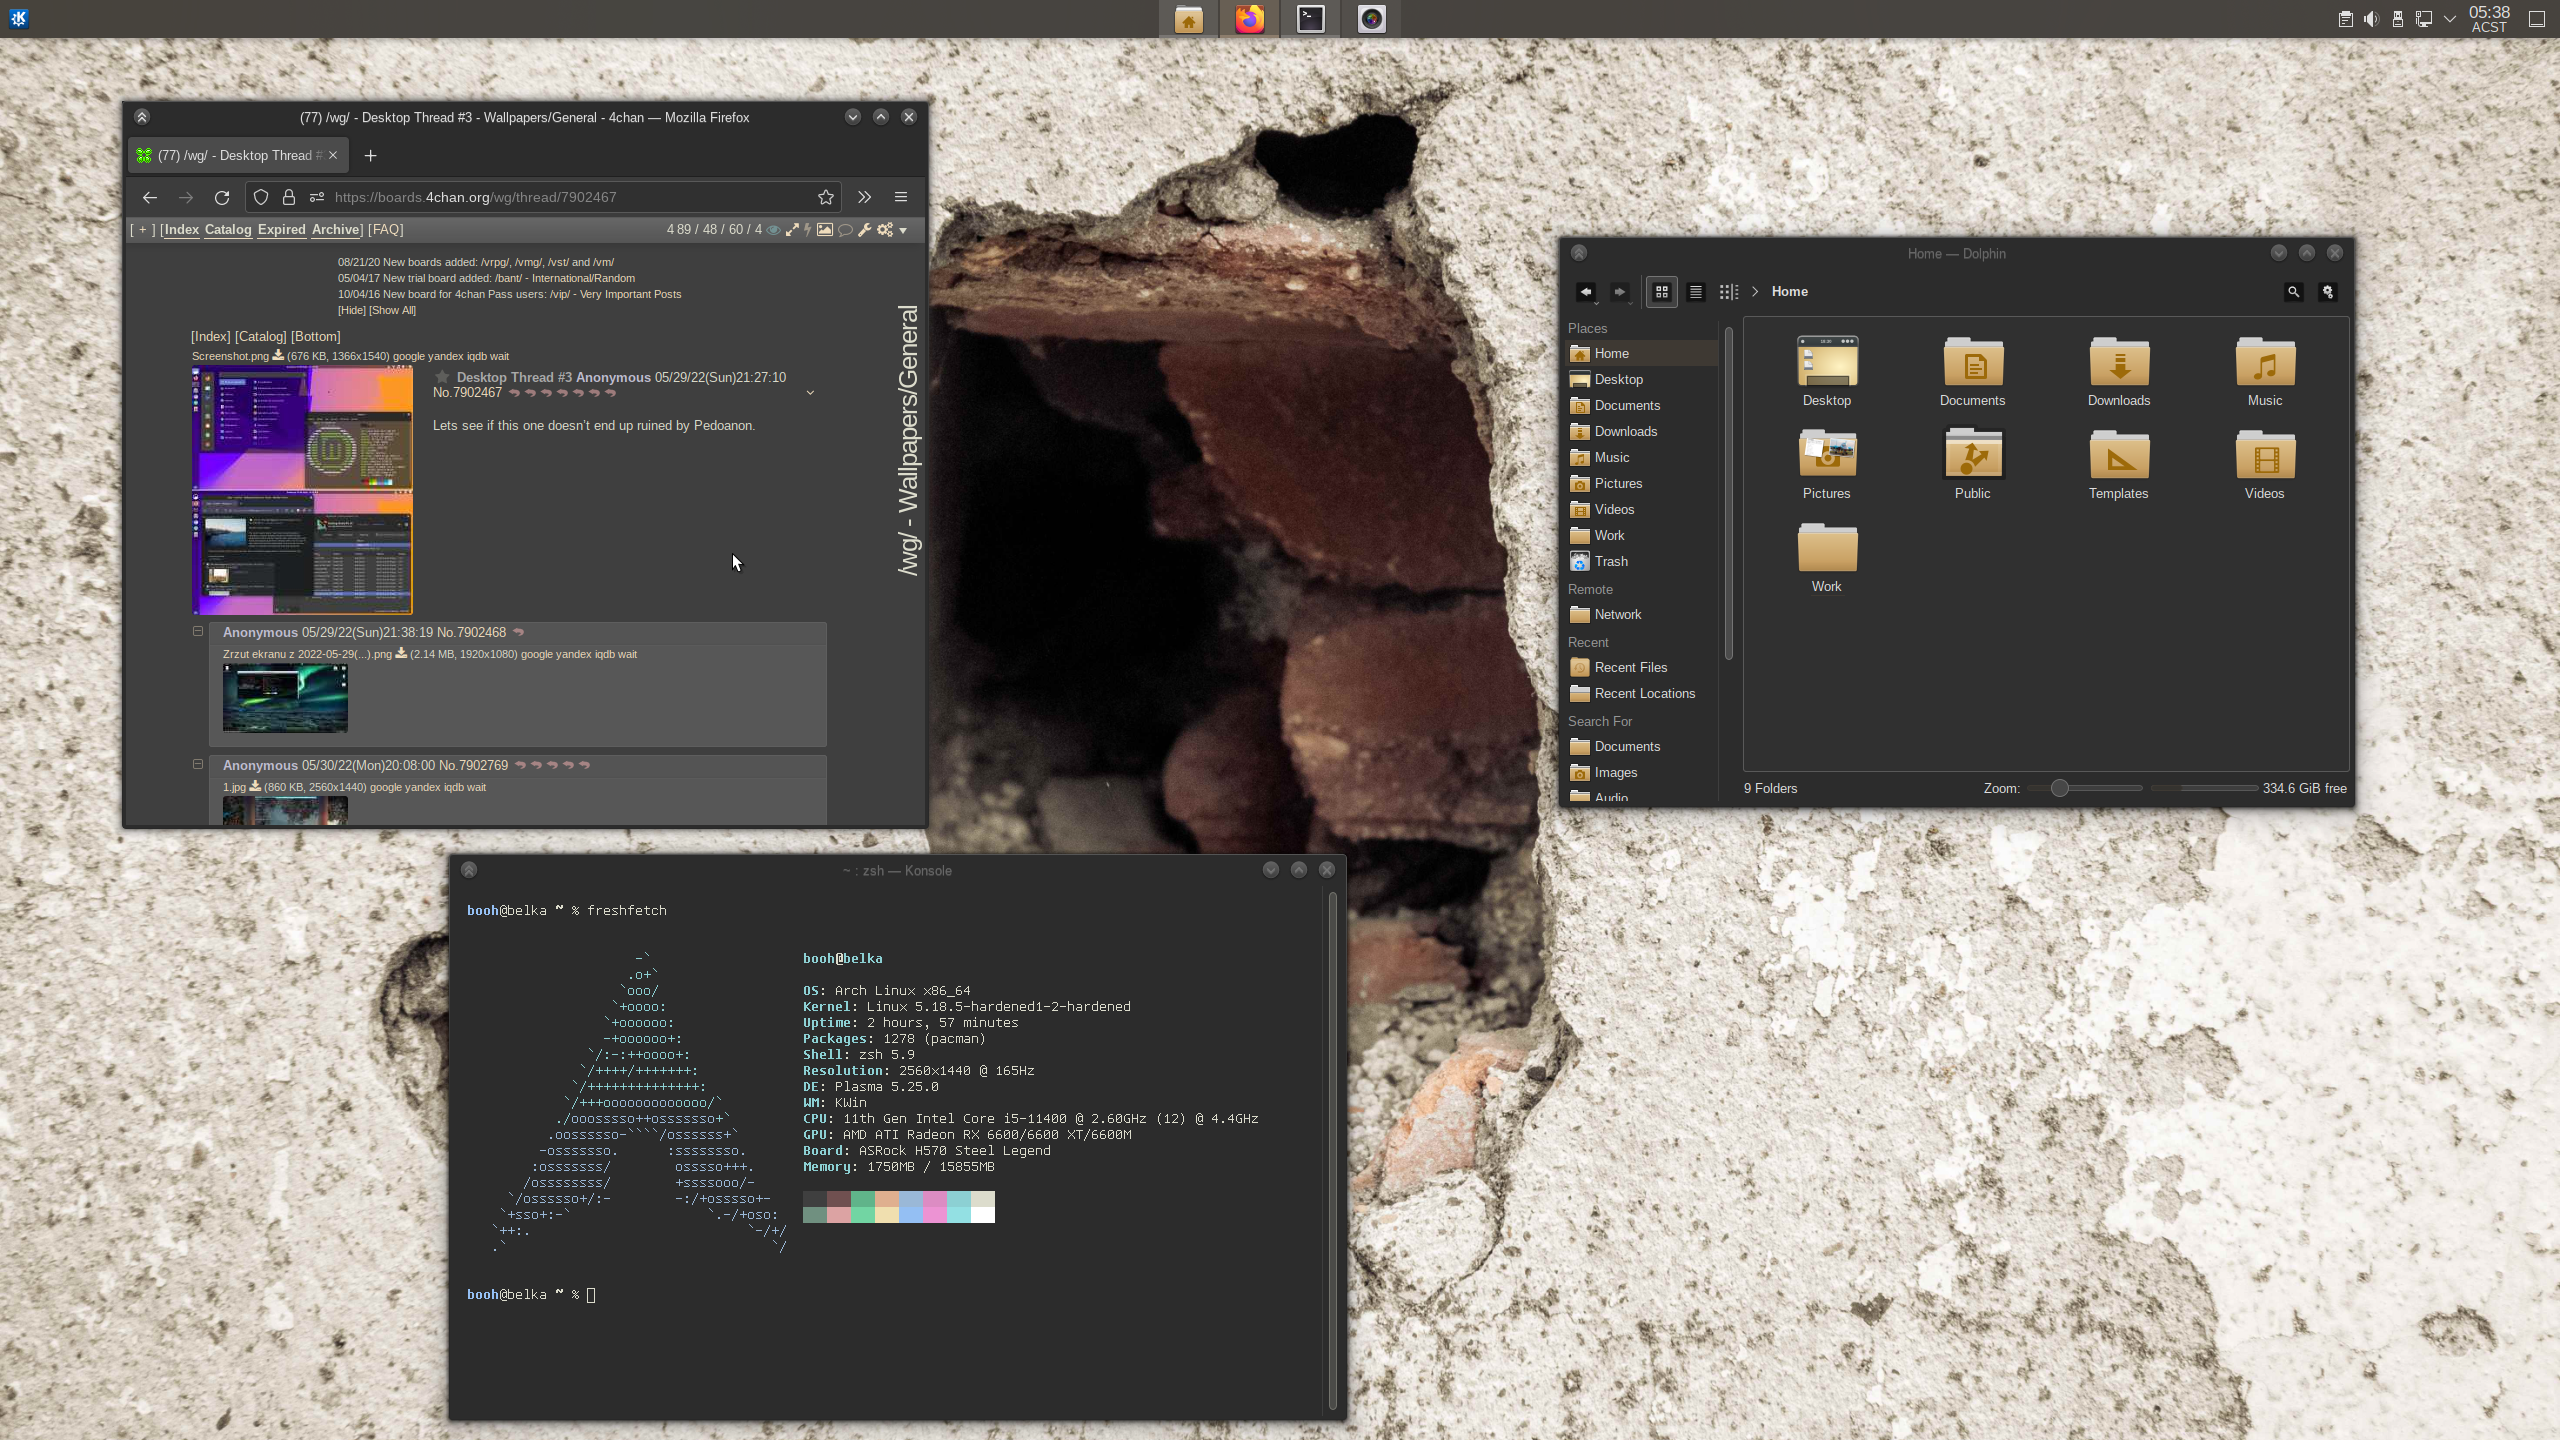Image resolution: width=2560 pixels, height=1440 pixels.
Task: Select Trash in Dolphin's Places panel
Action: click(1640, 562)
